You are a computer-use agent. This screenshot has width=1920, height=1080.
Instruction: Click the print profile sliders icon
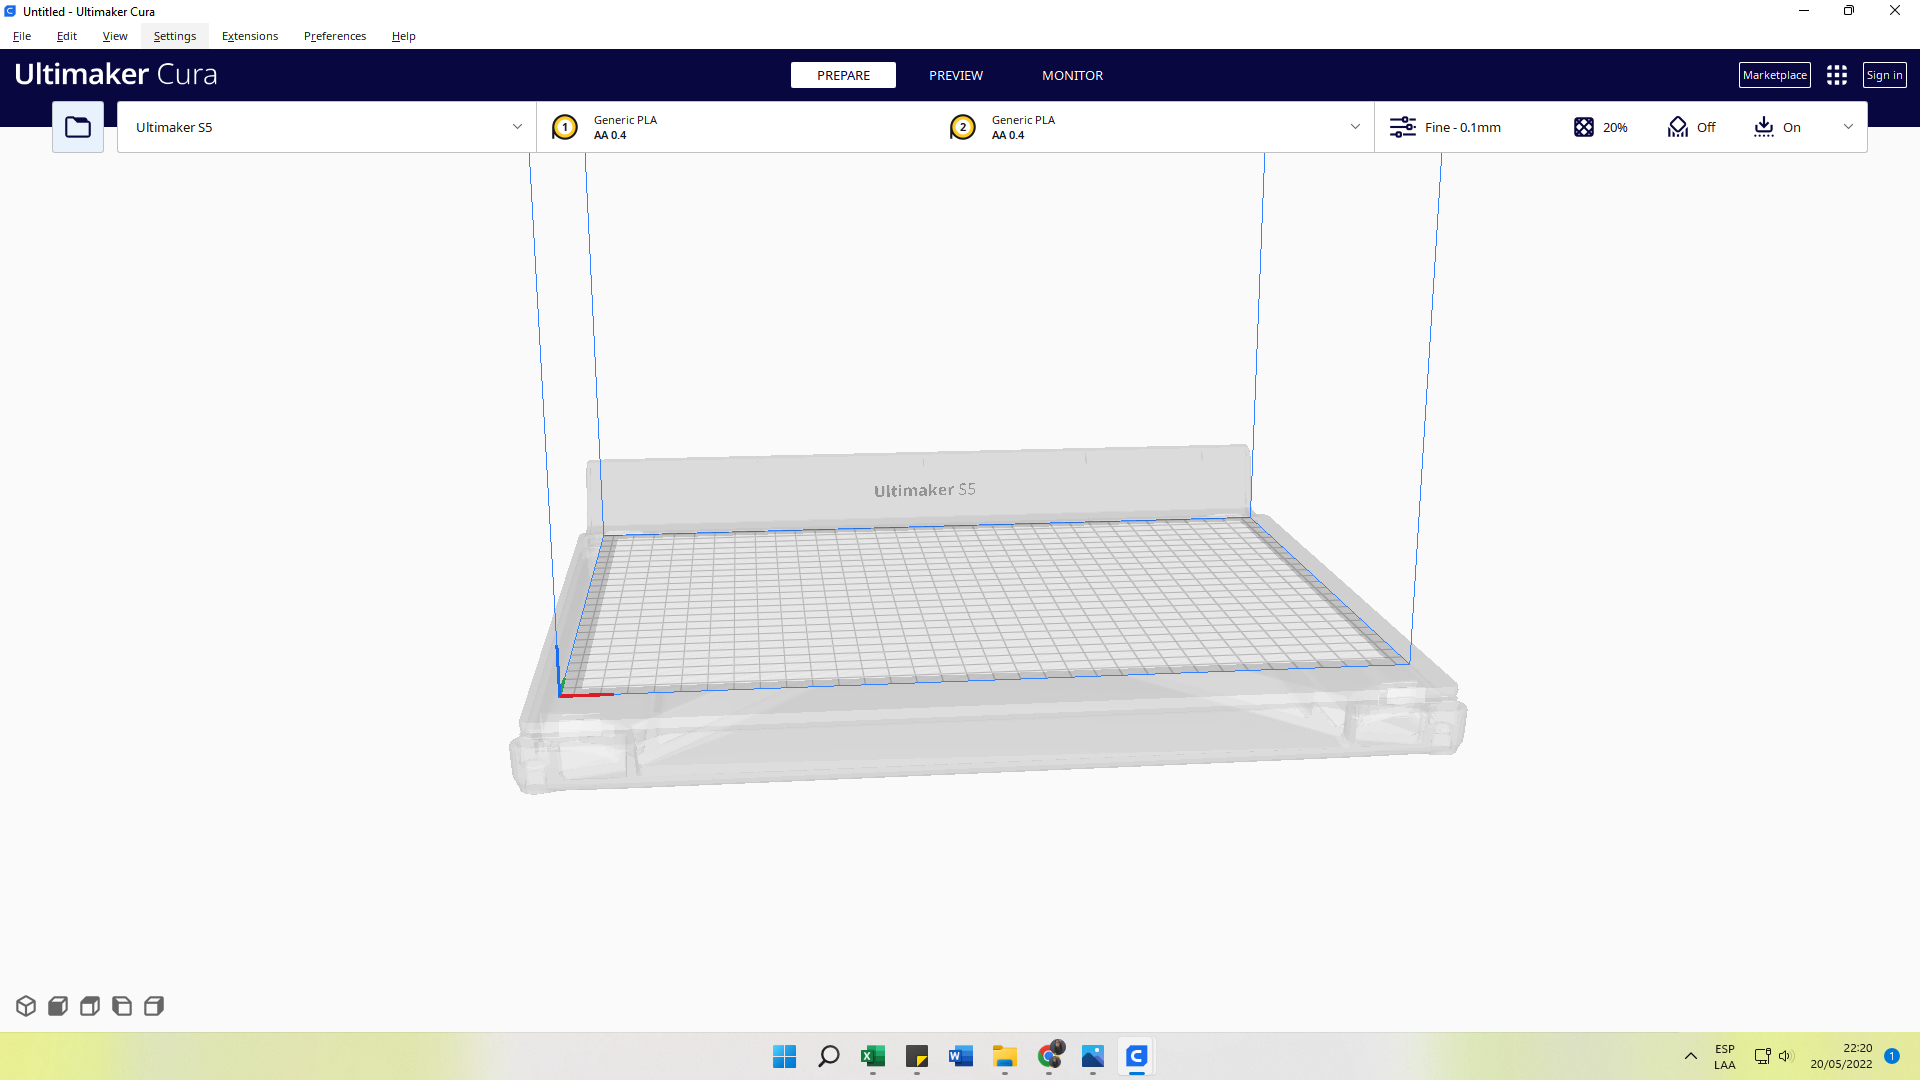1403,127
